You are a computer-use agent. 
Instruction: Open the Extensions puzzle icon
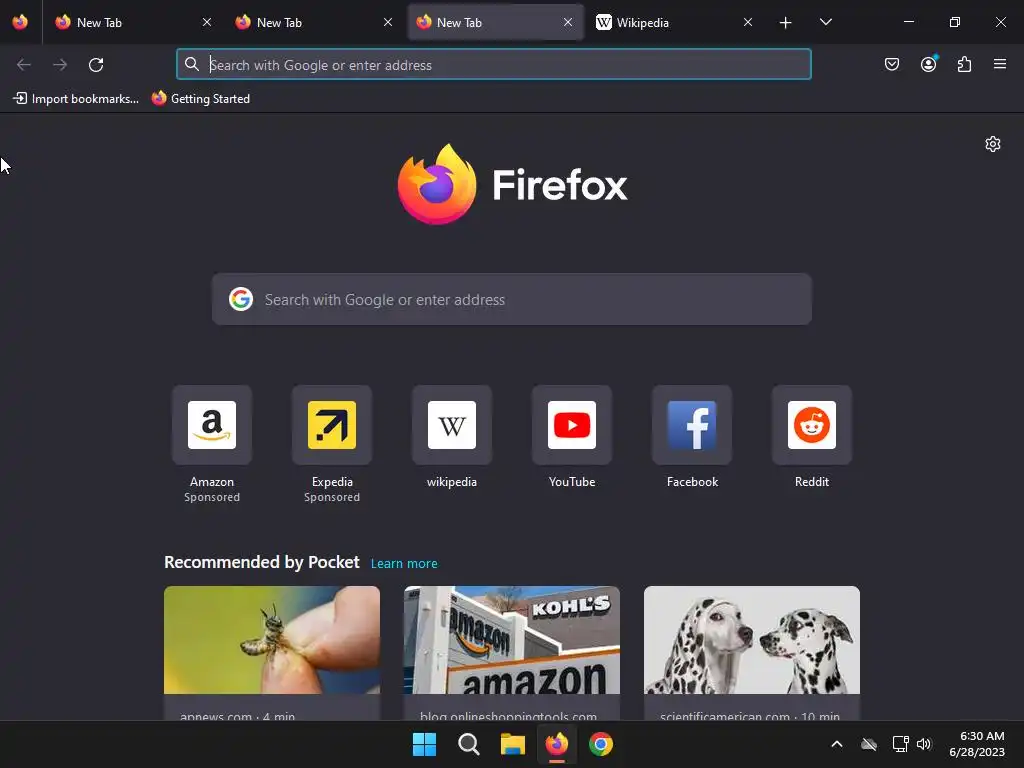pos(965,64)
